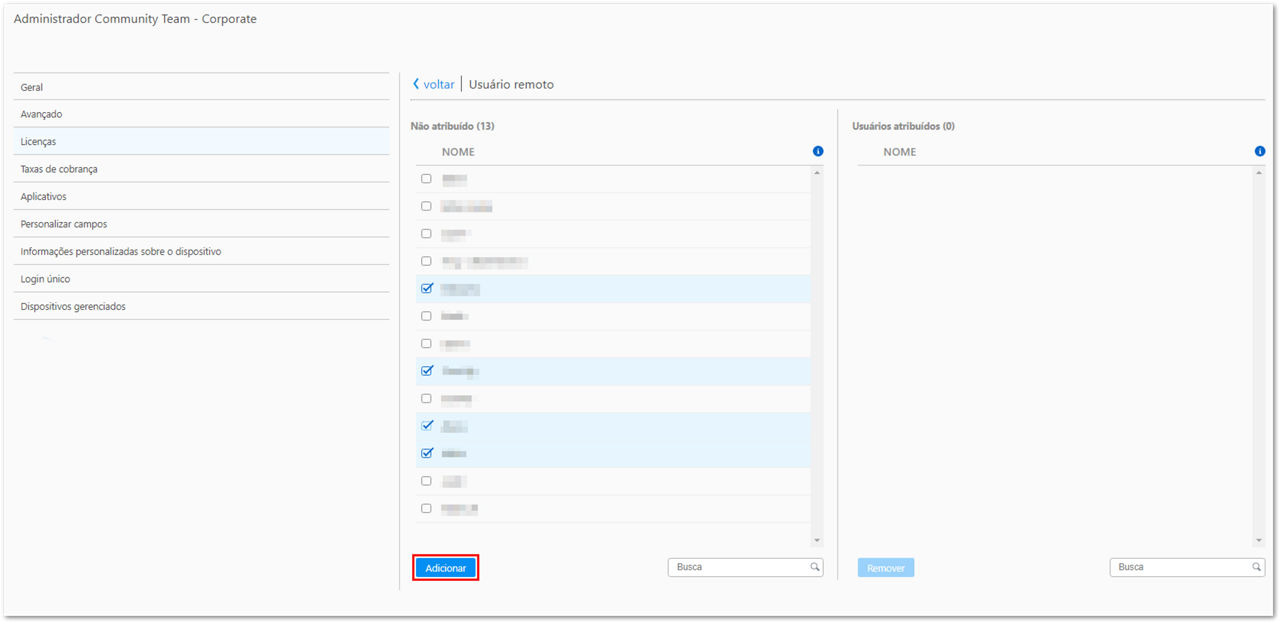Open the Avançado section
Image resolution: width=1280 pixels, height=623 pixels.
pyautogui.click(x=201, y=114)
